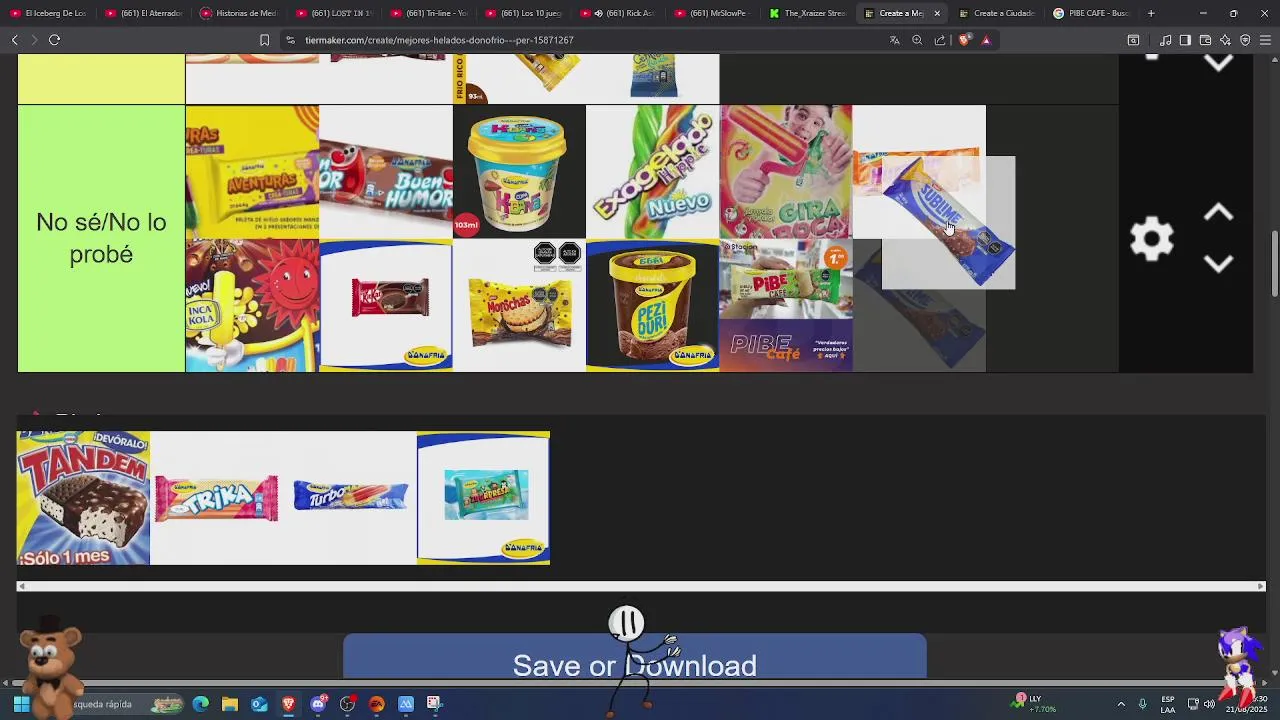Select the Exagelado Nuevo thumbnail
The width and height of the screenshot is (1280, 720).
pos(652,172)
